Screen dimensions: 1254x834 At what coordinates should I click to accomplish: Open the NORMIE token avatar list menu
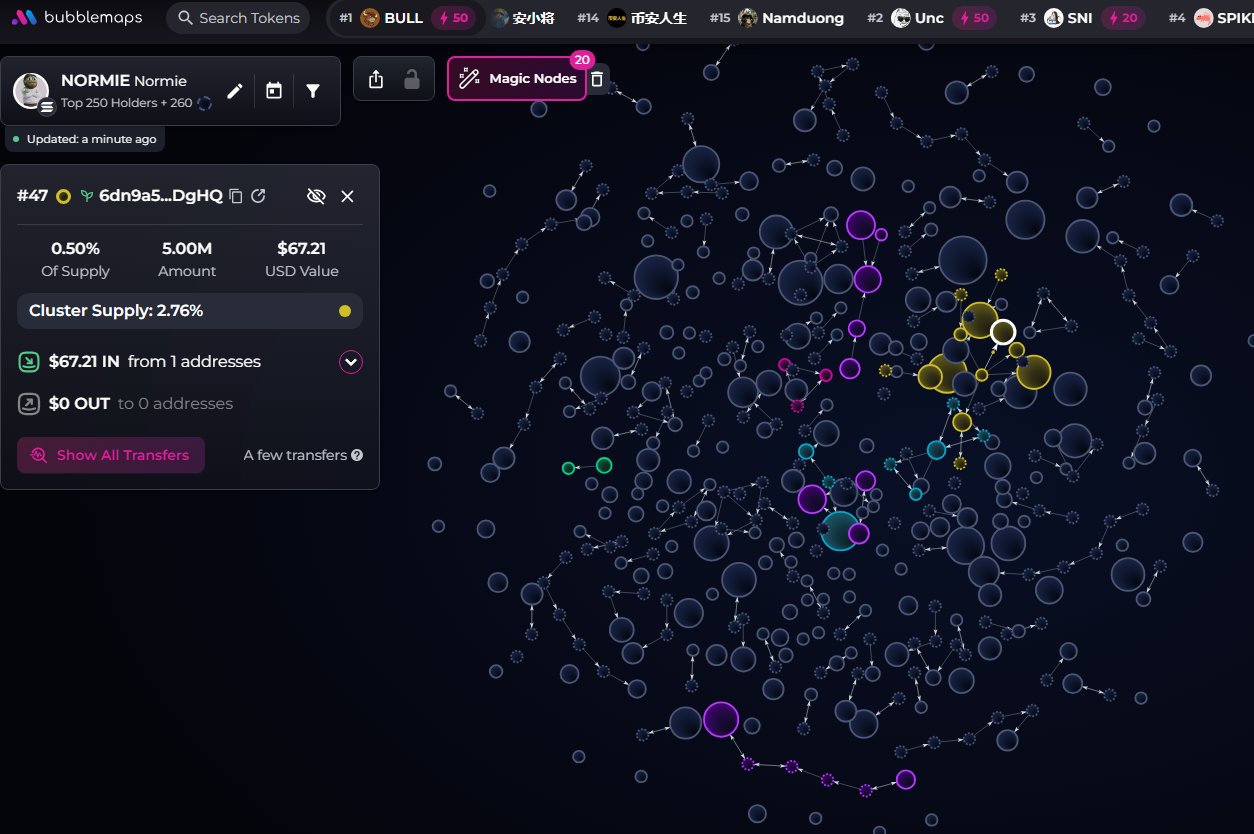[46, 108]
